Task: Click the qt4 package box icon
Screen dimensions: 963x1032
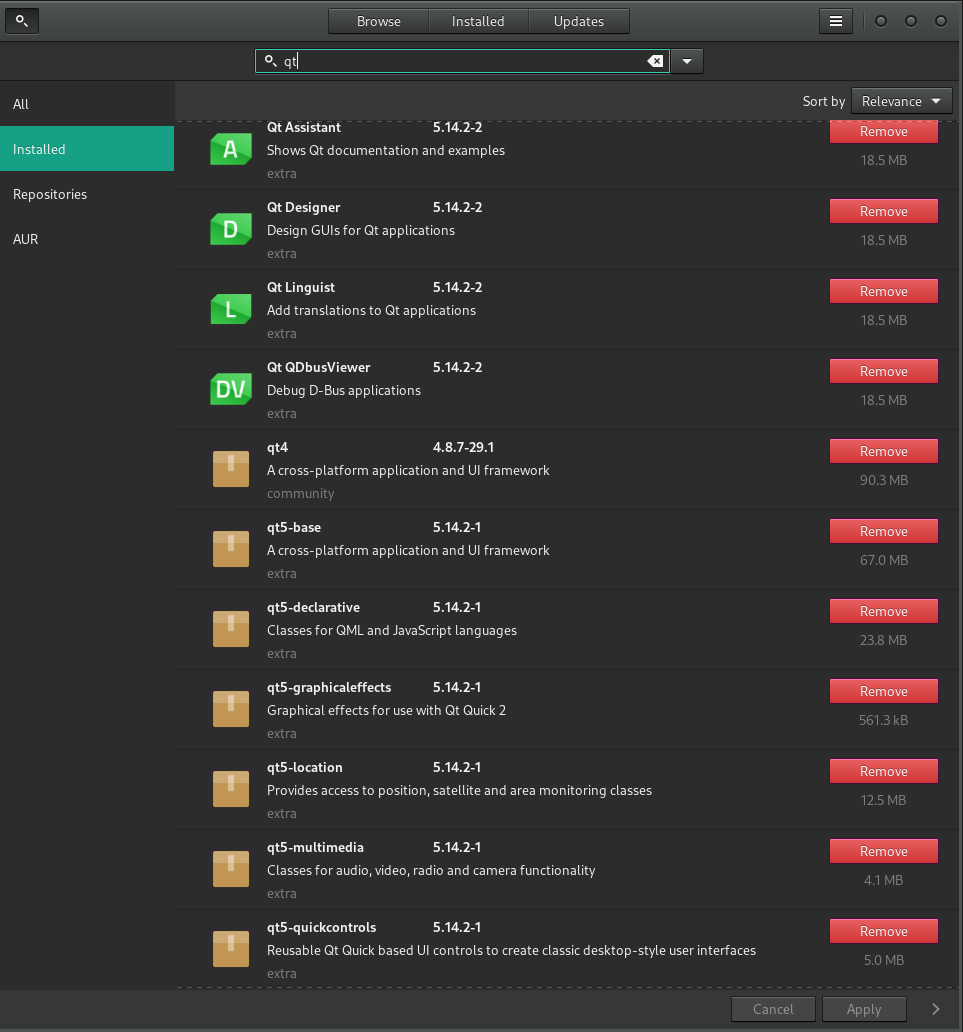Action: click(x=231, y=469)
